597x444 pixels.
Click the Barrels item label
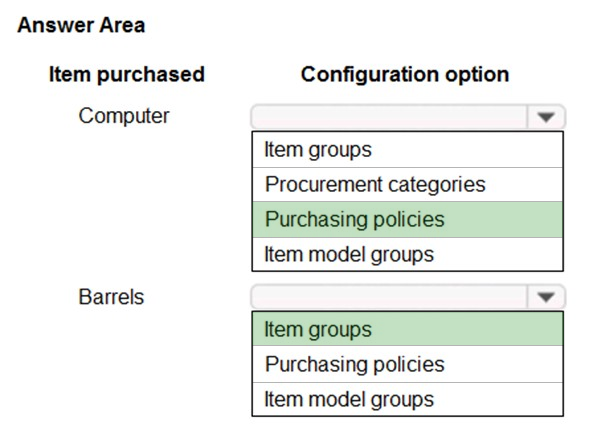(x=111, y=297)
